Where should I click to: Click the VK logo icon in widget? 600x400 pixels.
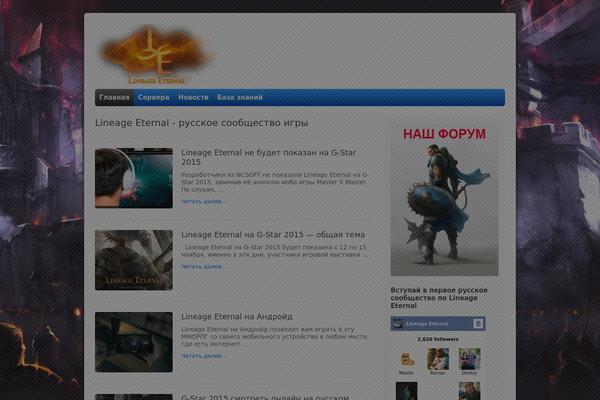click(x=478, y=324)
